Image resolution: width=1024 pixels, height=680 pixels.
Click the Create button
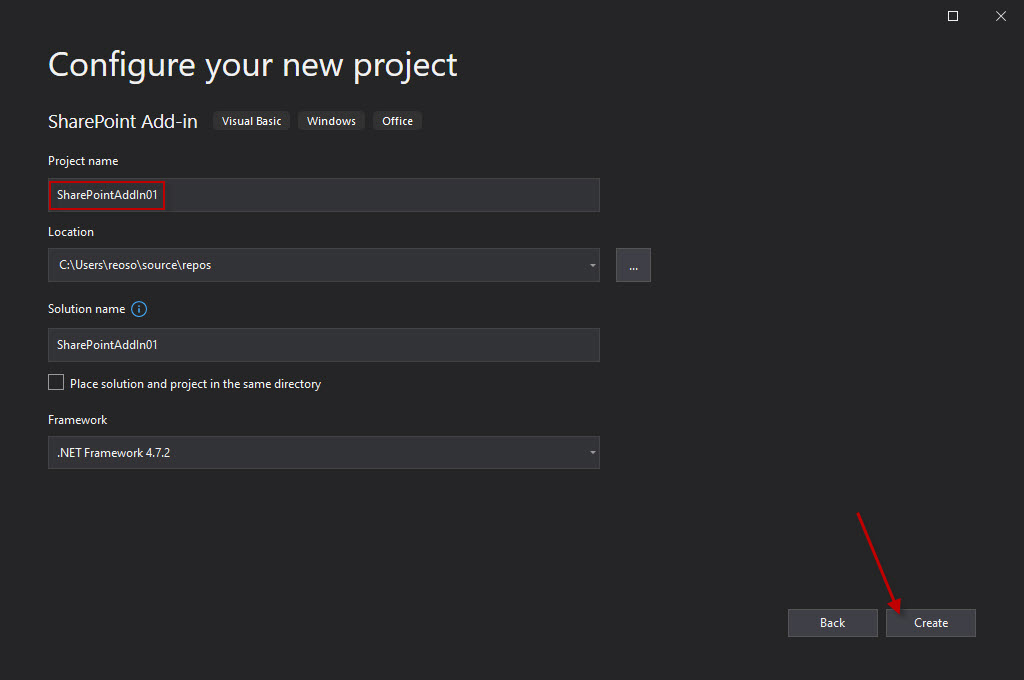pos(931,623)
